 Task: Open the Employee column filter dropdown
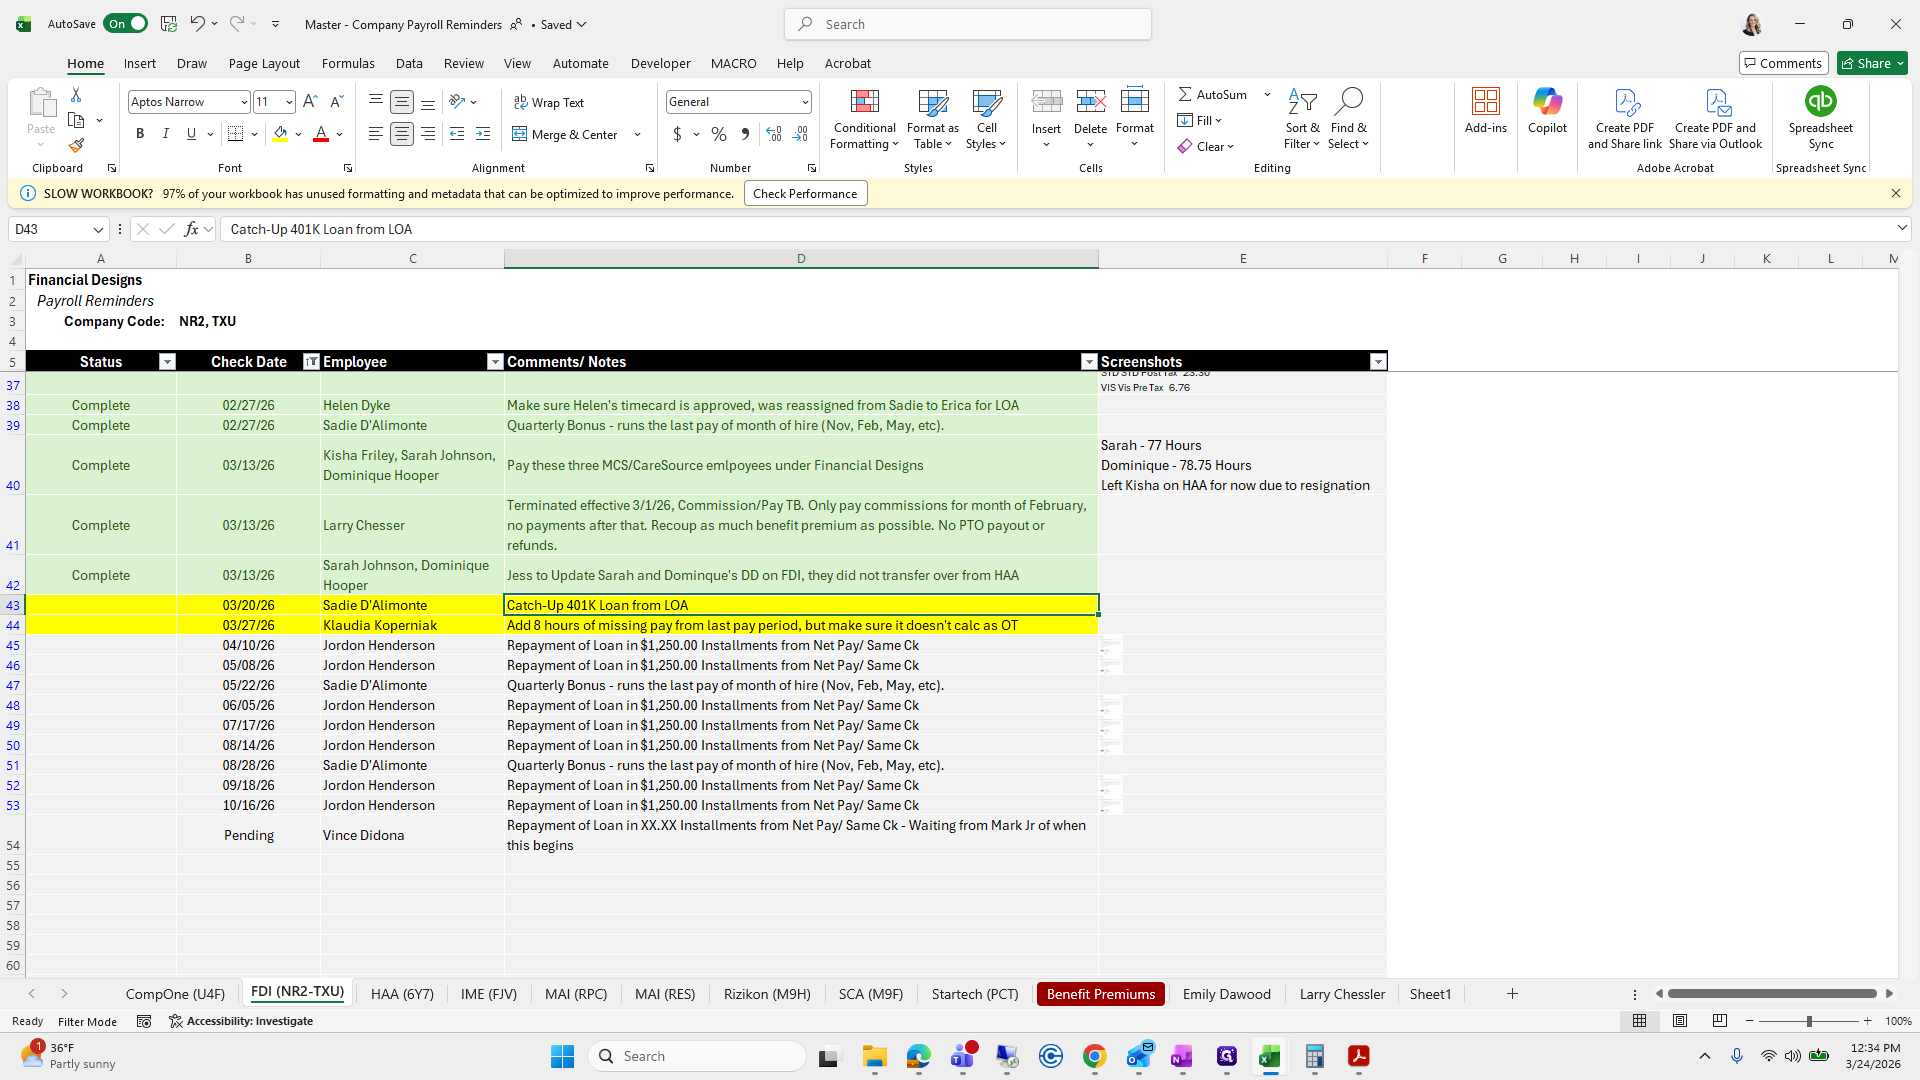click(x=494, y=362)
